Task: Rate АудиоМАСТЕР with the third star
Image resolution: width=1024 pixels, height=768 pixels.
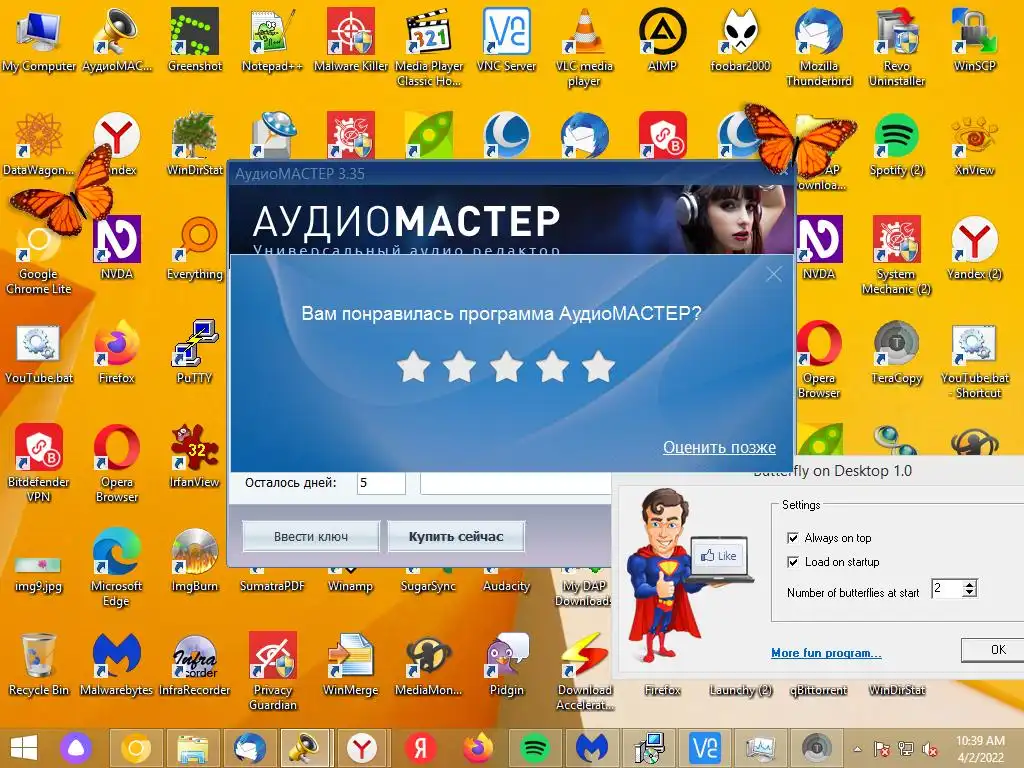Action: [506, 366]
